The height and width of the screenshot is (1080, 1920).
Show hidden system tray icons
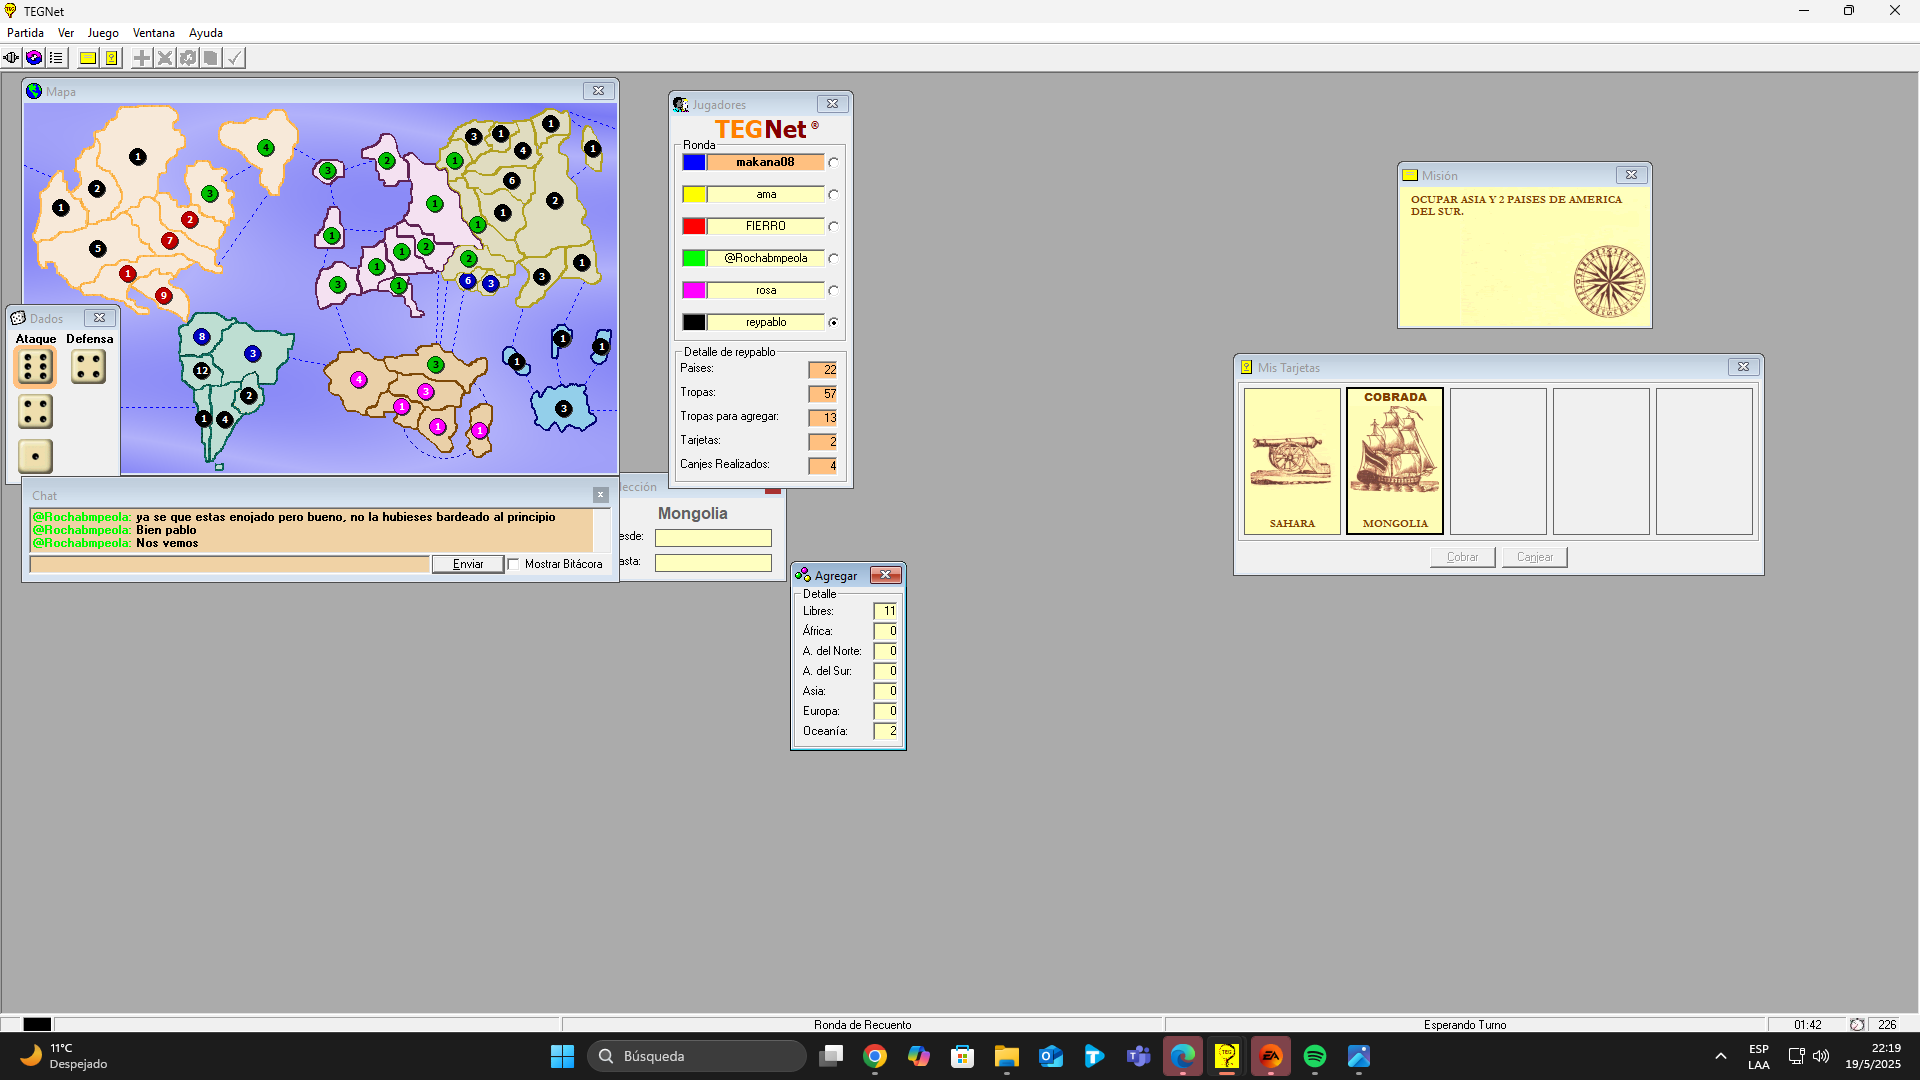click(1720, 1056)
